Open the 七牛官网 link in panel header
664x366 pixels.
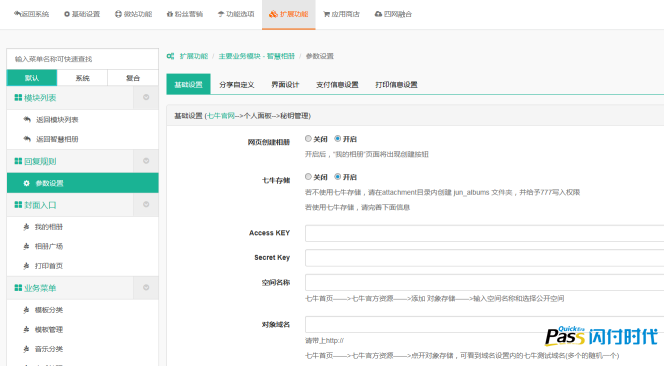pos(221,116)
